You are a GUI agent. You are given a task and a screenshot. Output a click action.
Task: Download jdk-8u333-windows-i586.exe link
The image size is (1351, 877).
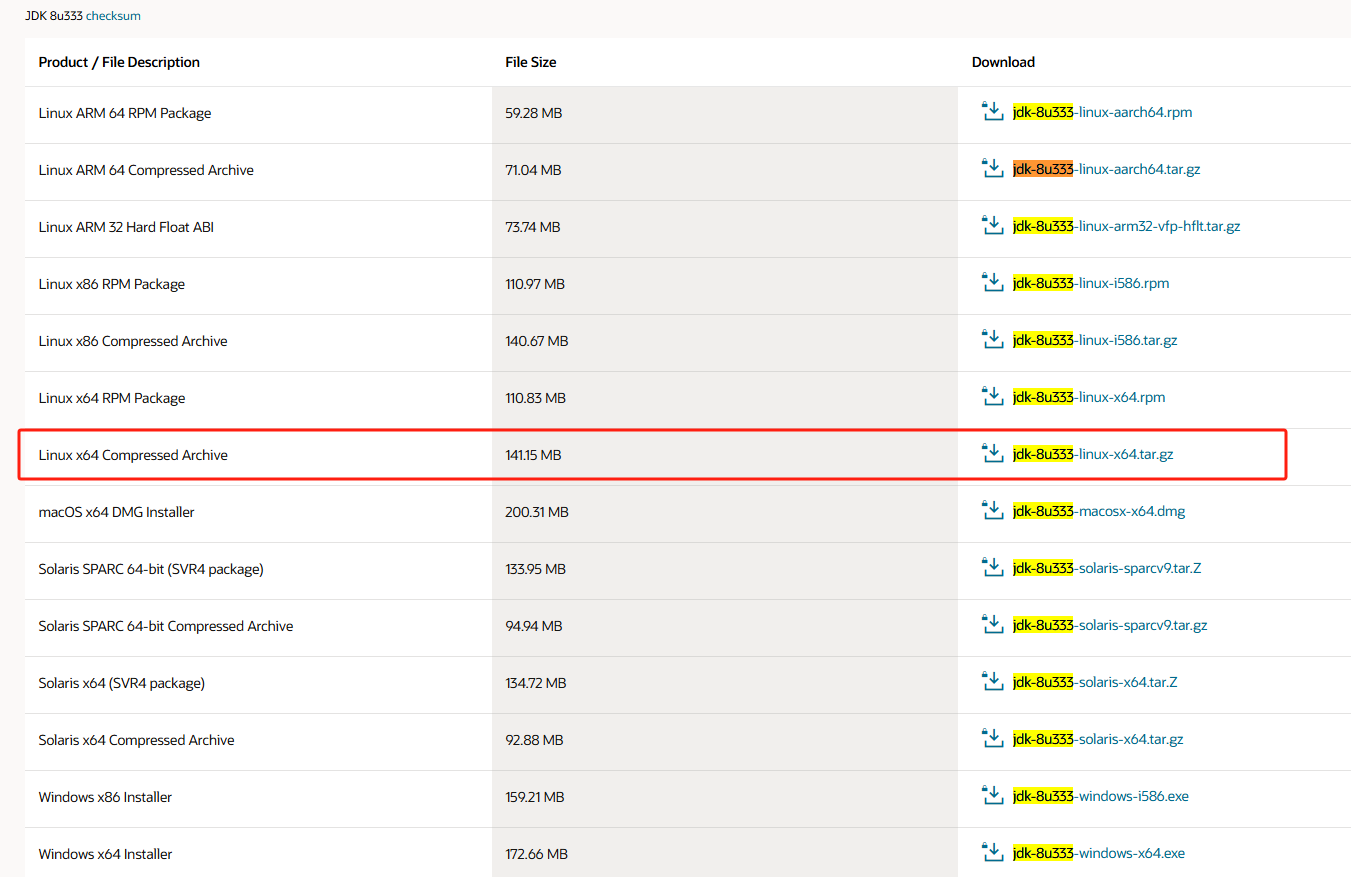click(1100, 796)
